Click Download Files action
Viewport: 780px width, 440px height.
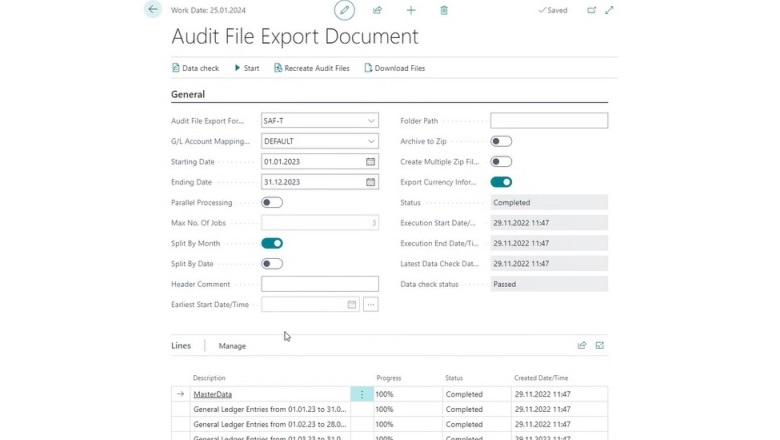coord(394,68)
